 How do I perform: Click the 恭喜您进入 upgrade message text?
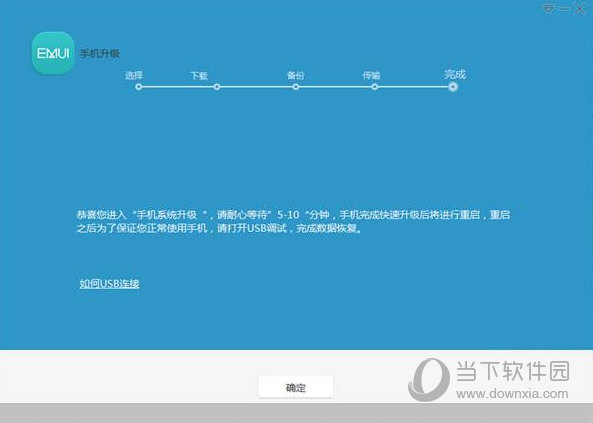[x=293, y=222]
